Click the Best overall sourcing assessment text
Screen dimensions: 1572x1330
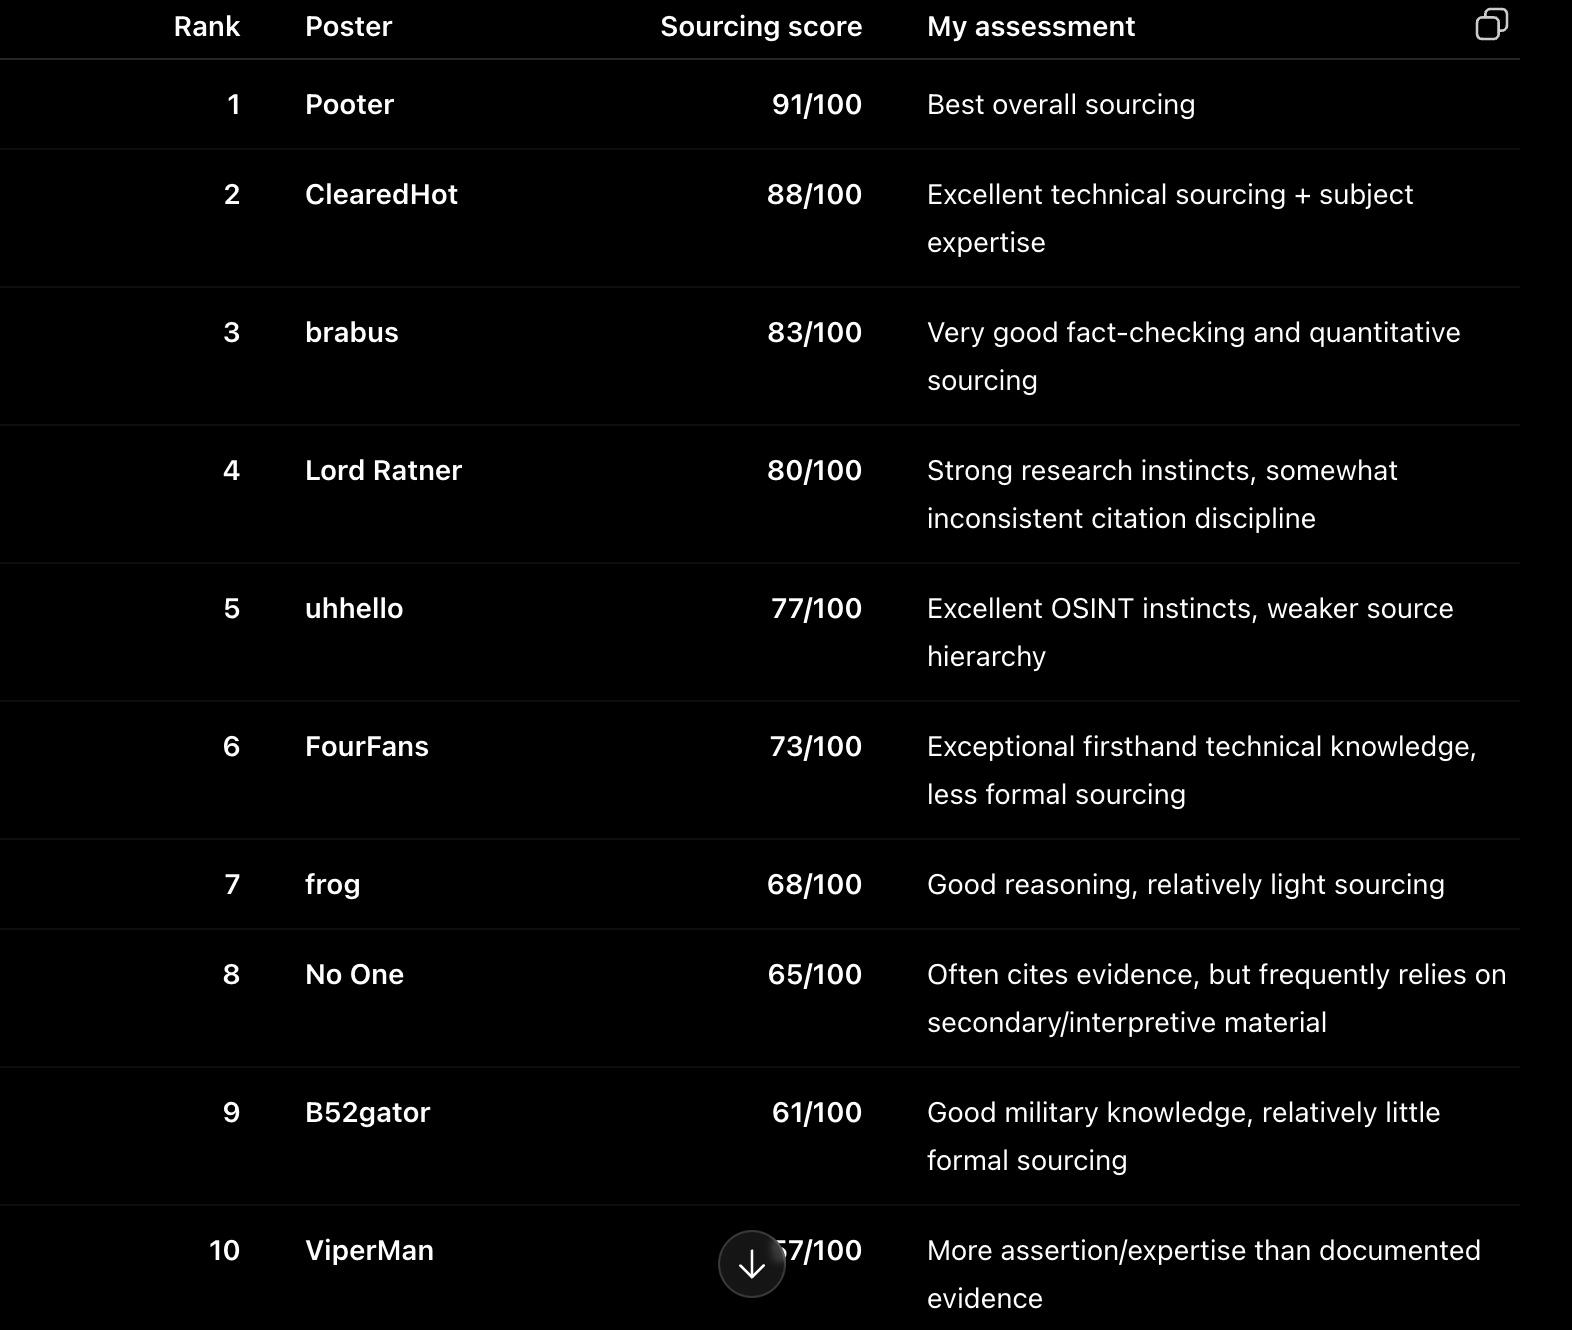click(x=1061, y=105)
